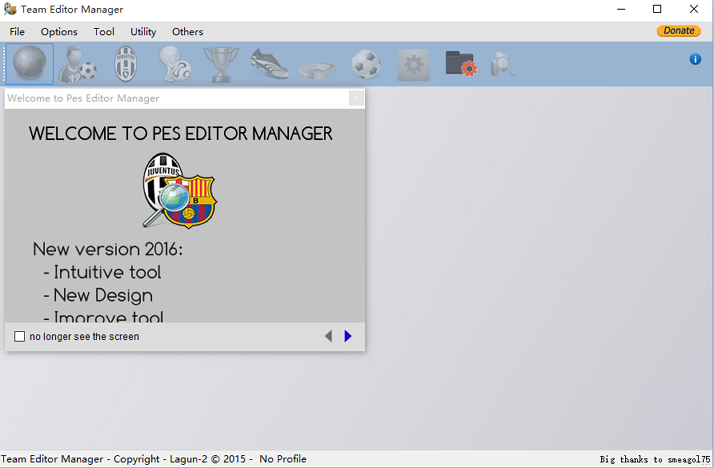Click the blue info icon

coord(695,59)
